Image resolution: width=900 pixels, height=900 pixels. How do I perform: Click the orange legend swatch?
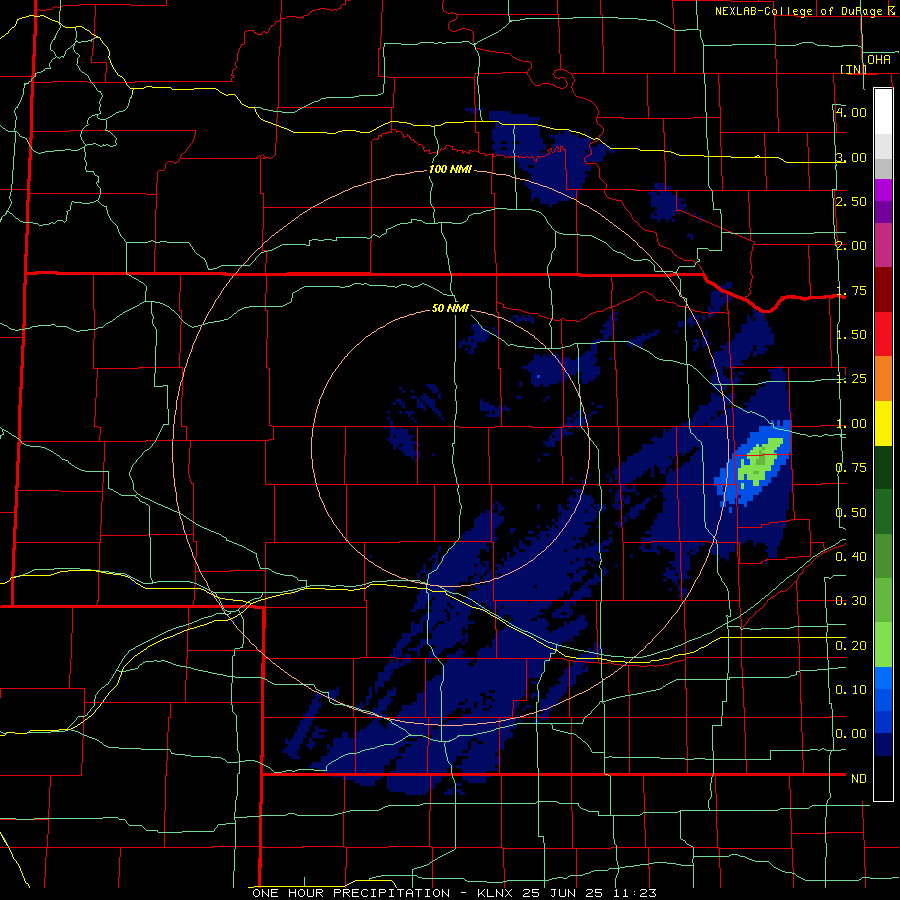tap(883, 379)
